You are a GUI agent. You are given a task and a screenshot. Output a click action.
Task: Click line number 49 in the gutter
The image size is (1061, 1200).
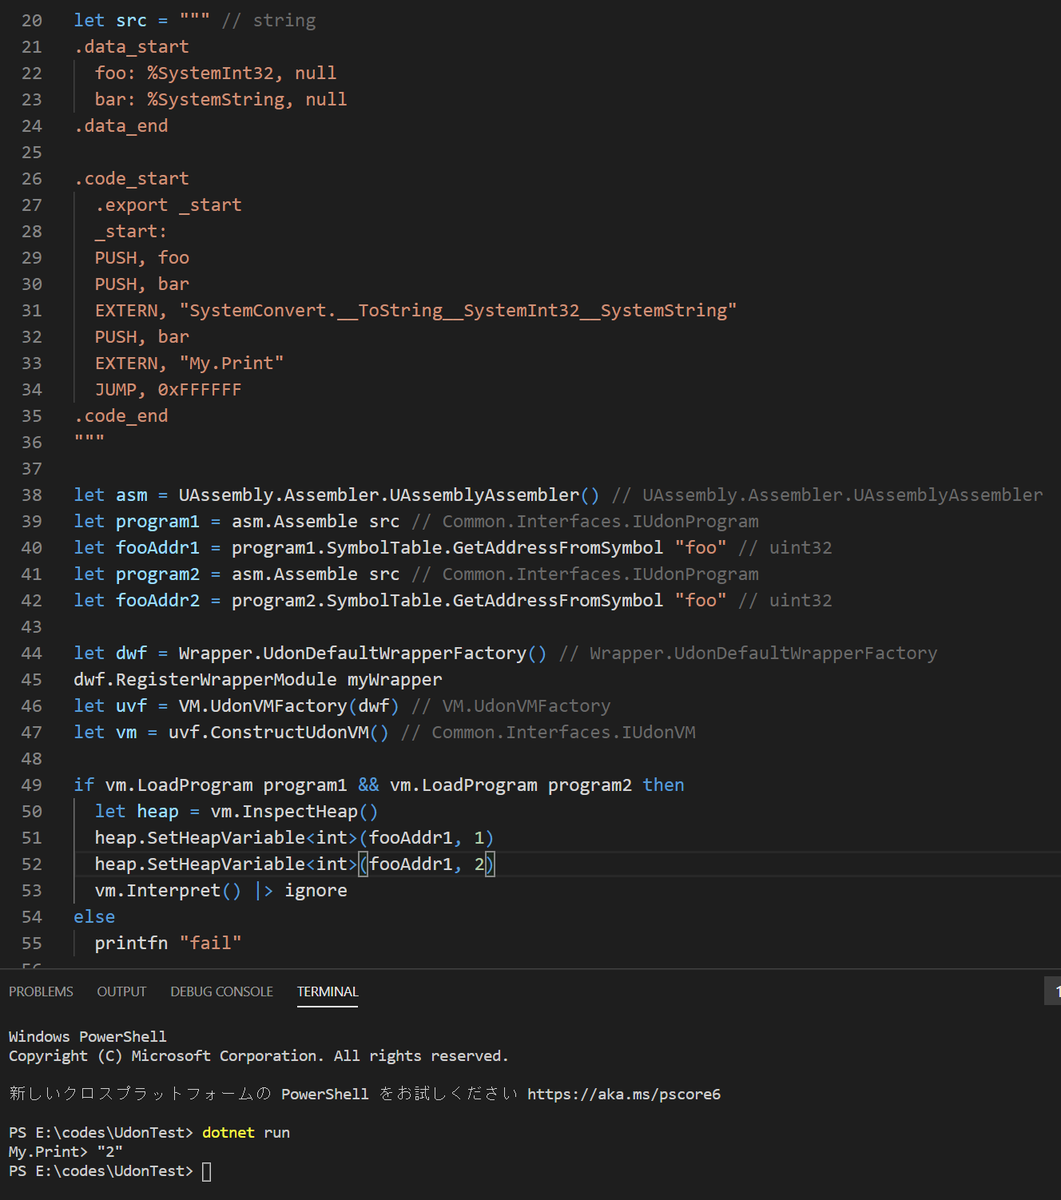31,785
